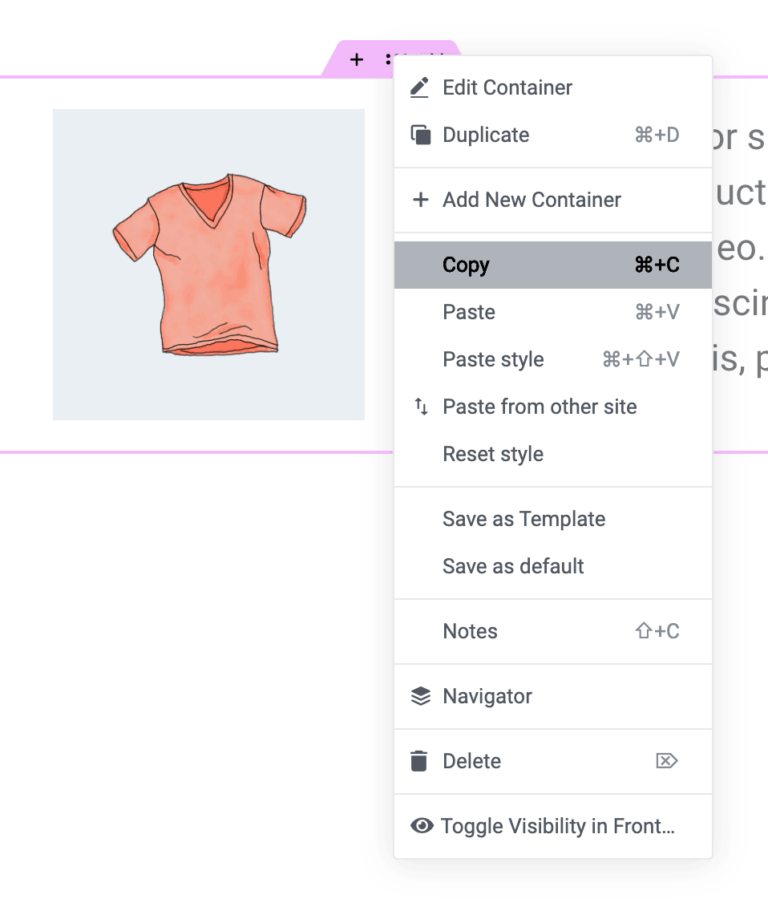
Task: Click Save as Template
Action: [x=524, y=519]
